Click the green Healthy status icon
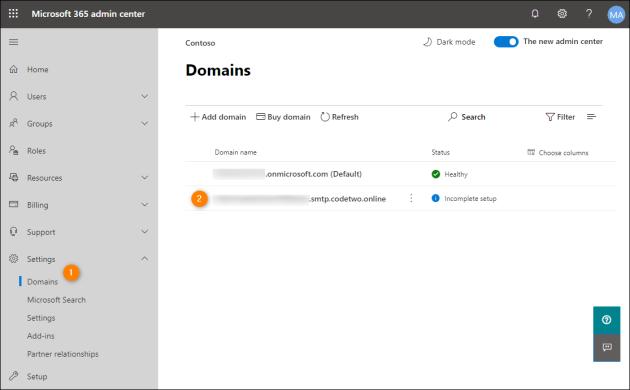 click(x=436, y=174)
